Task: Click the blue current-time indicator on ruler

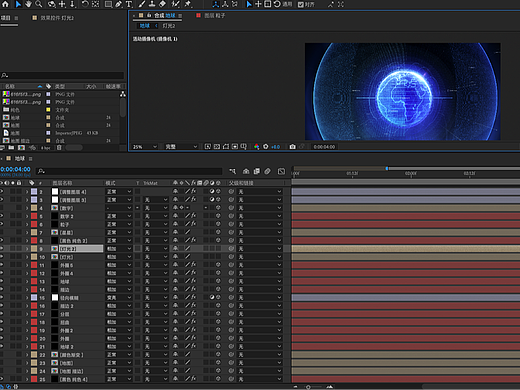Action: pyautogui.click(x=387, y=169)
